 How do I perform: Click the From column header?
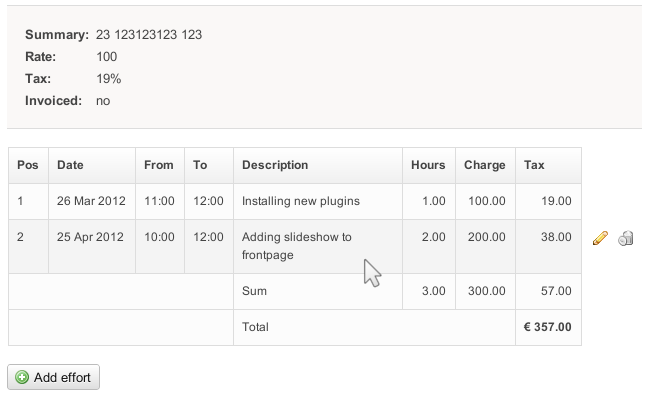pyautogui.click(x=160, y=165)
